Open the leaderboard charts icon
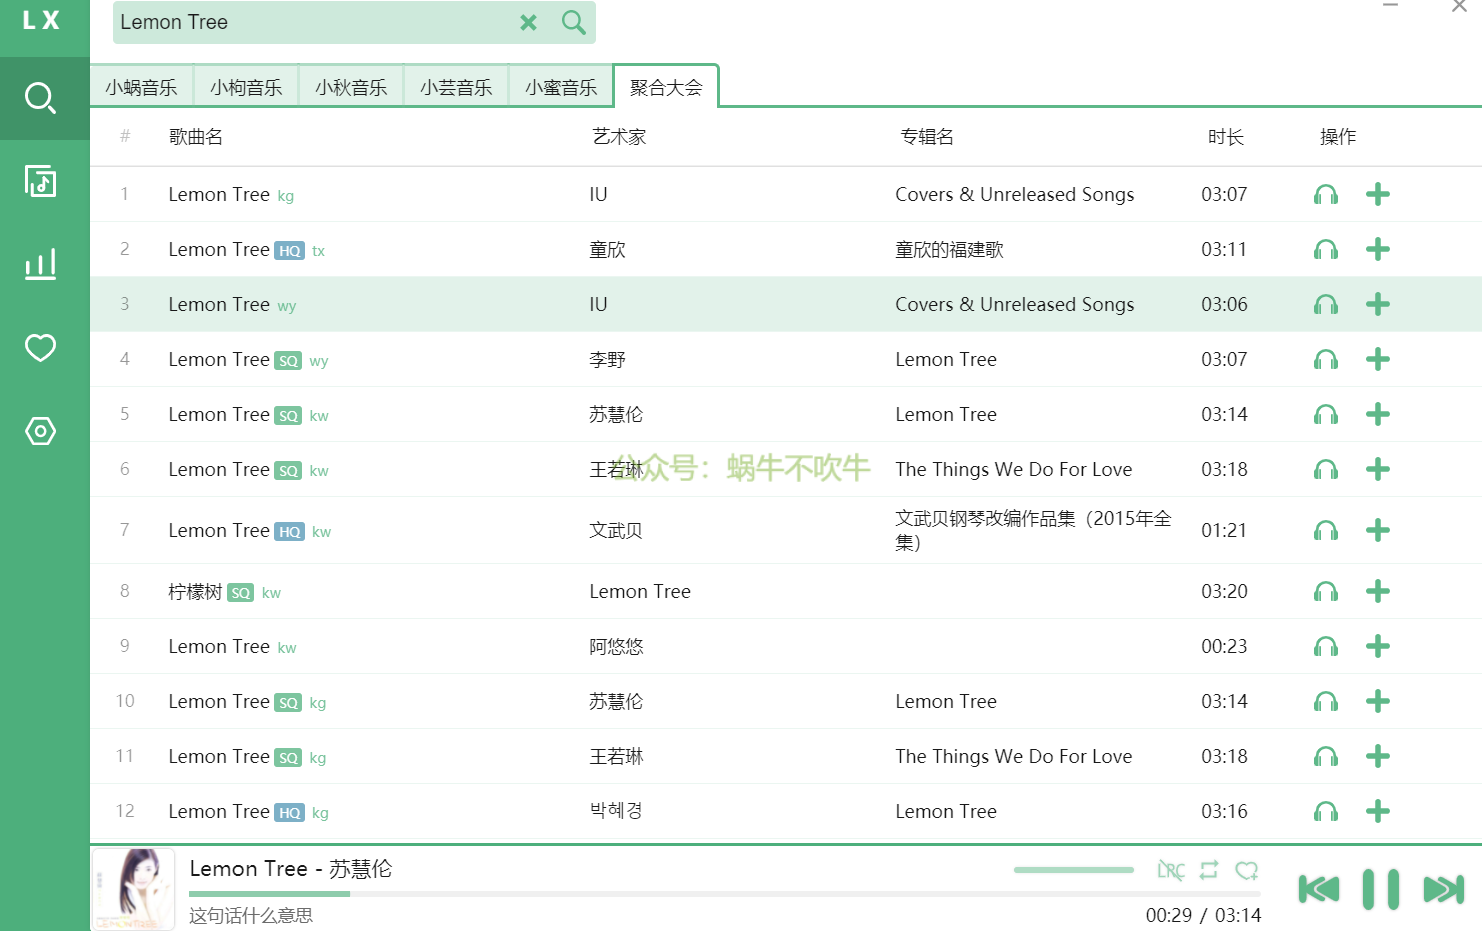Screen dimensions: 1482x931 coord(41,264)
